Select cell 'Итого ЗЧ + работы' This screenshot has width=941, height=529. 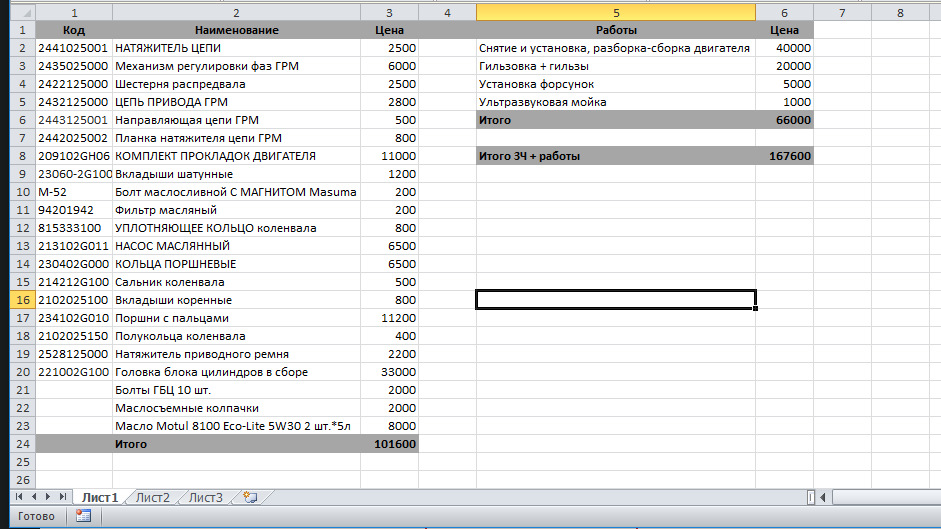coord(616,156)
